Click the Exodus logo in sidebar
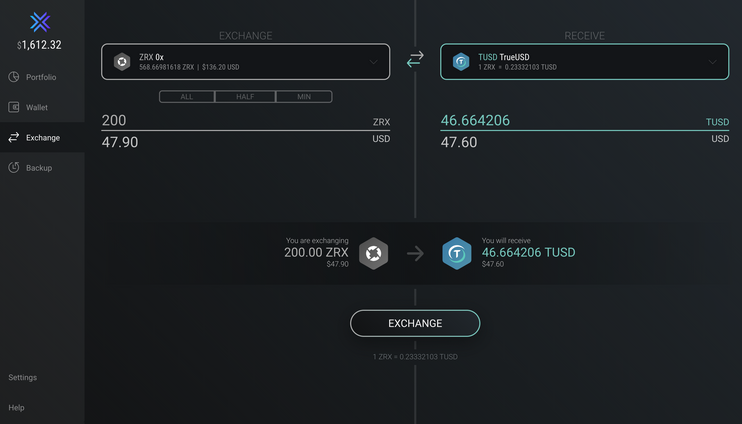Screen dimensions: 742x424 40,22
